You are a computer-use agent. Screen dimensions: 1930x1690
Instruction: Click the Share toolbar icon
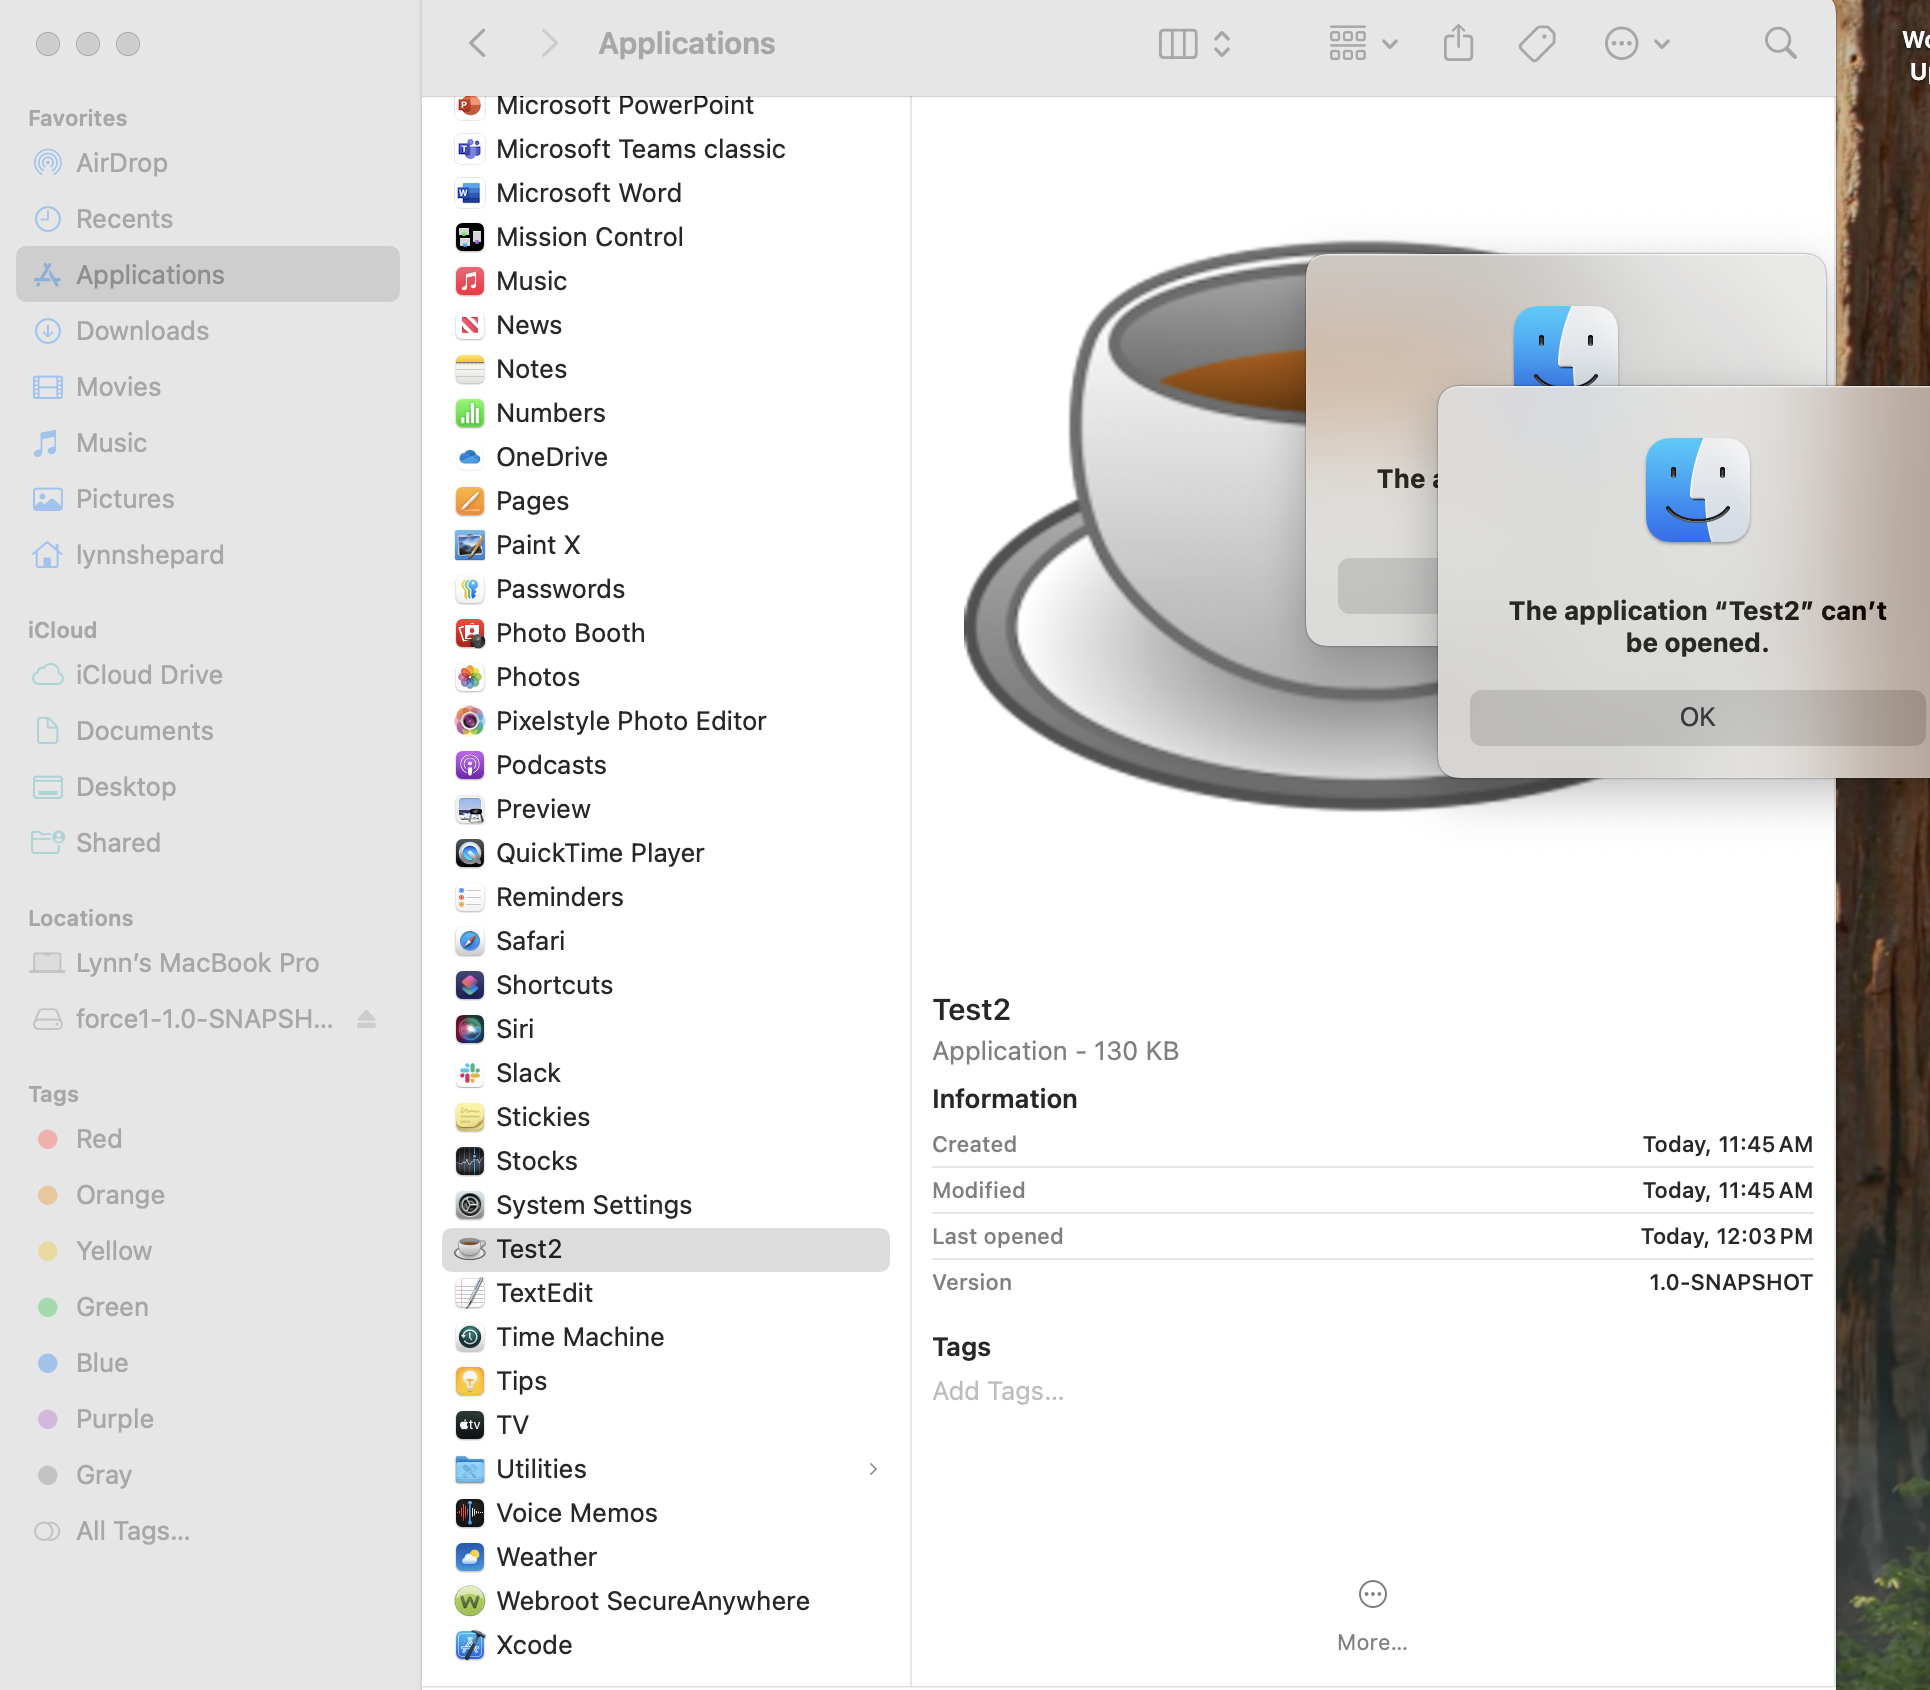(x=1459, y=43)
